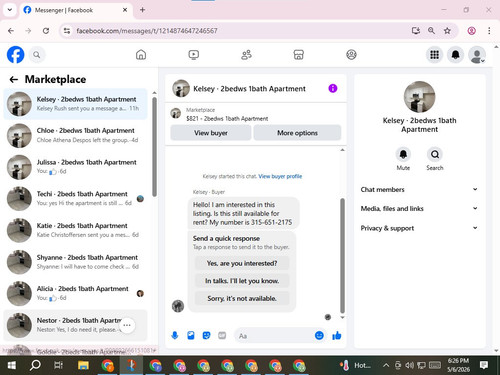
Task: Choose a sticker from the sticker icon
Action: pyautogui.click(x=207, y=335)
